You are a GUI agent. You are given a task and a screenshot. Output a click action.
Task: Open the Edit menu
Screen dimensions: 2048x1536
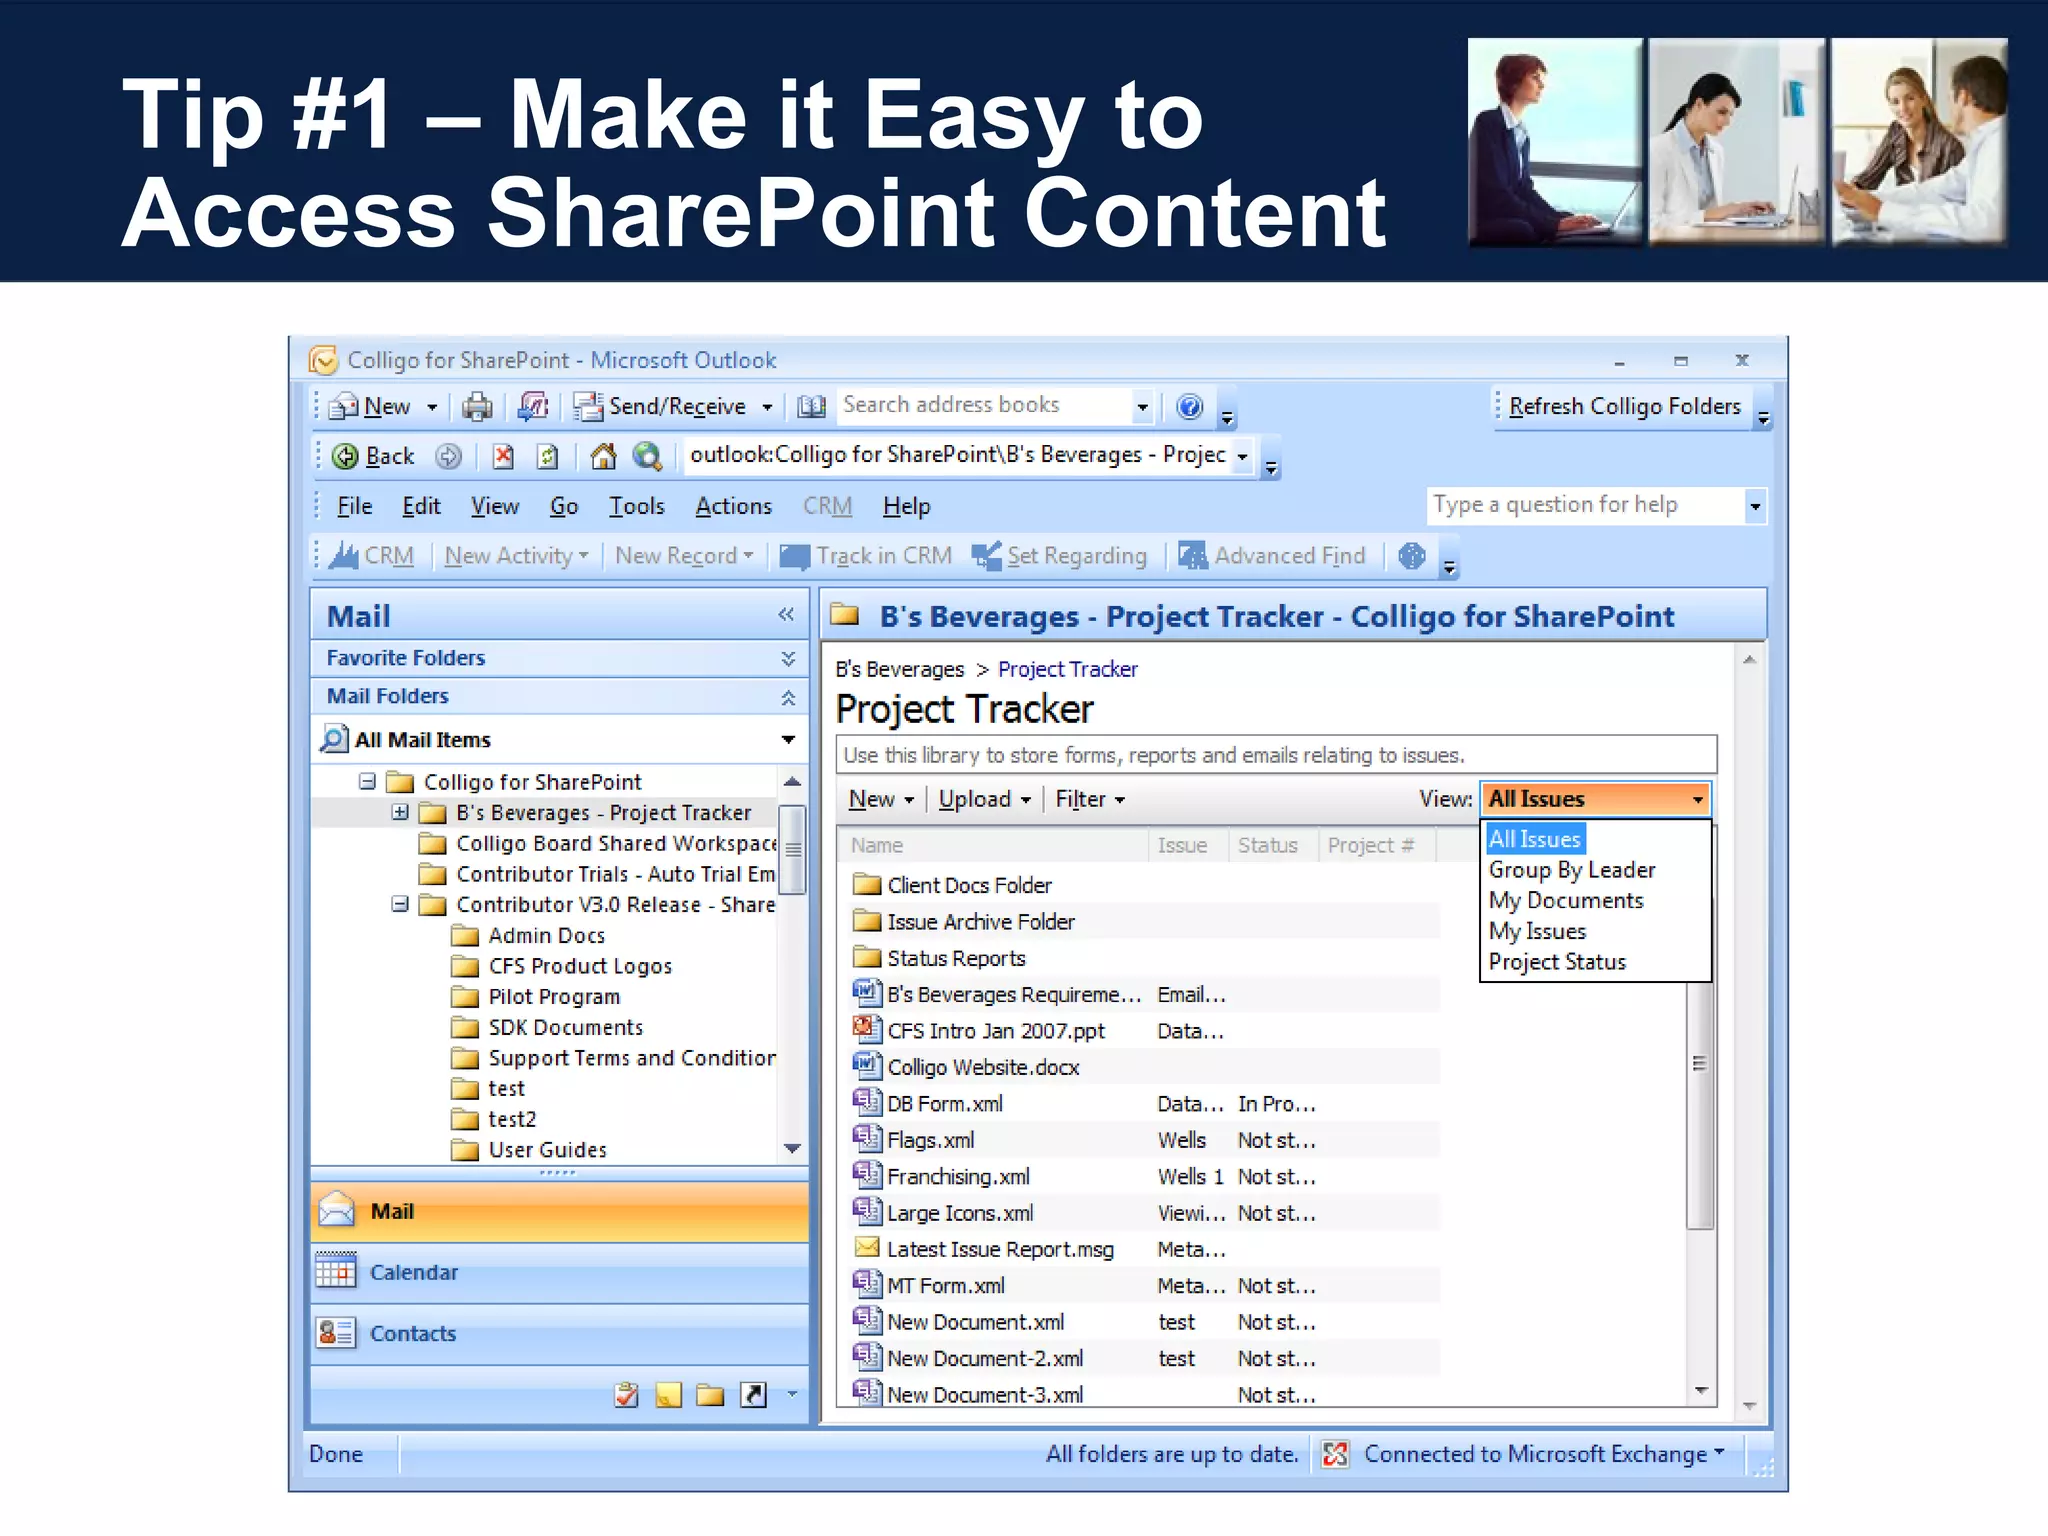(421, 507)
